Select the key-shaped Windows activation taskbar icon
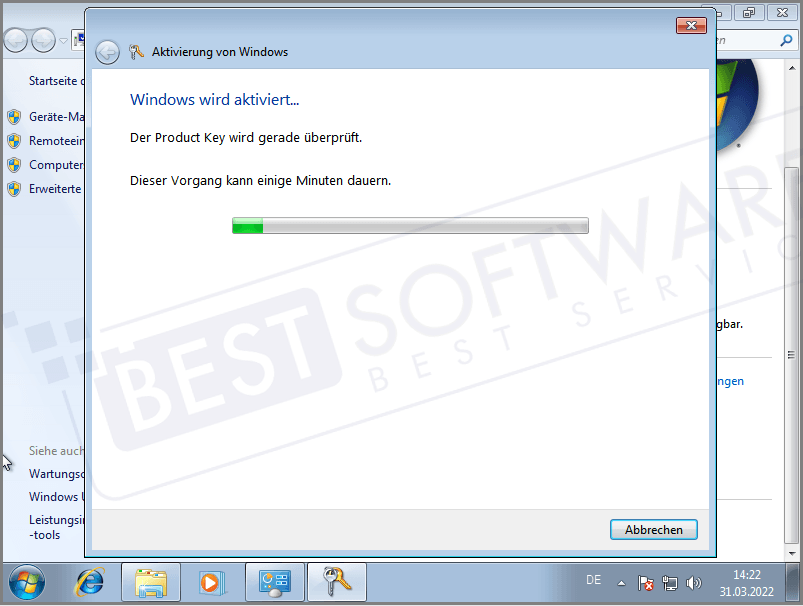This screenshot has height=606, width=803. [336, 581]
